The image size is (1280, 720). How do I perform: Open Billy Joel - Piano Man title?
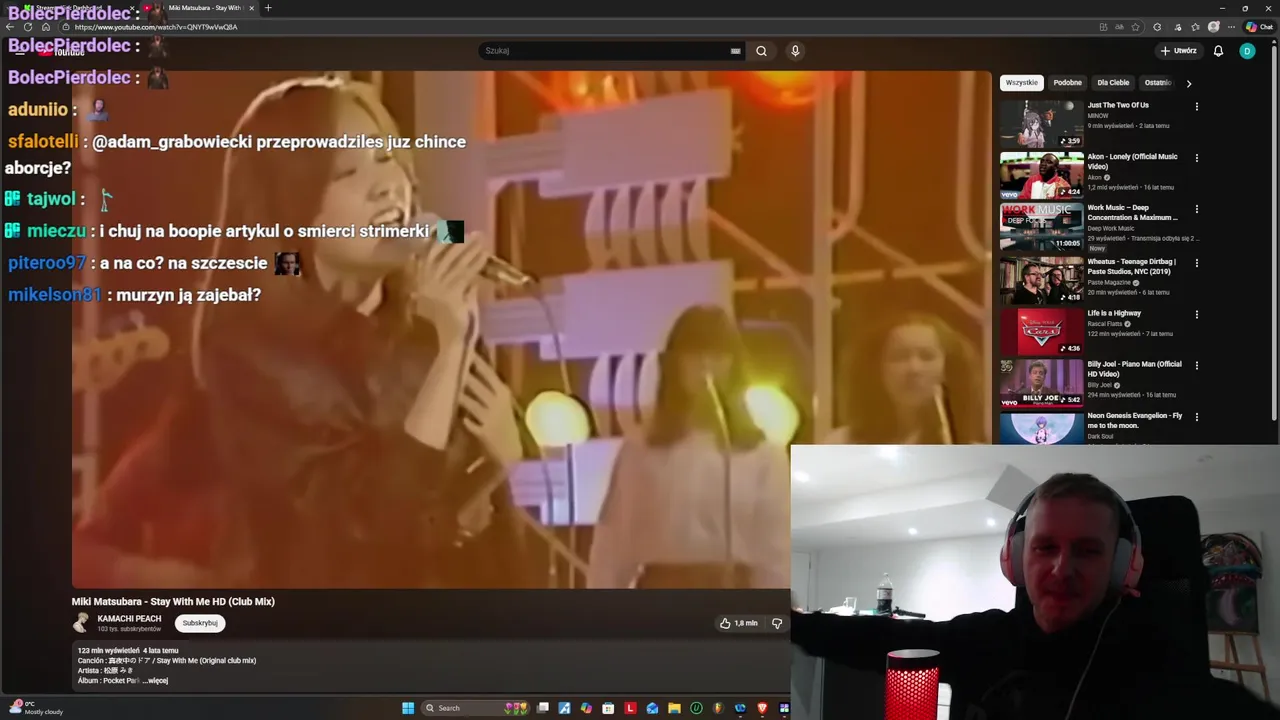pyautogui.click(x=1135, y=369)
